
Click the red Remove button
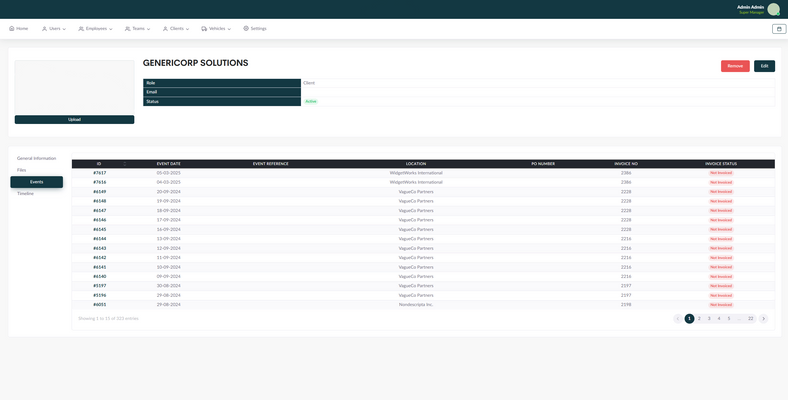click(x=735, y=66)
